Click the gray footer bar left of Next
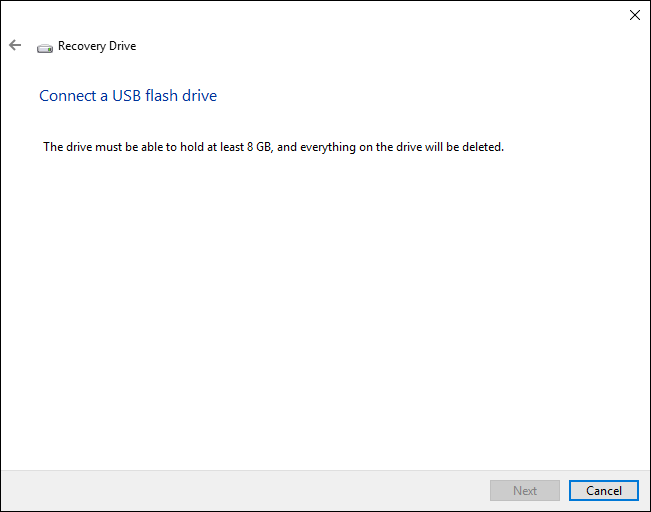The width and height of the screenshot is (651, 512). [x=245, y=490]
